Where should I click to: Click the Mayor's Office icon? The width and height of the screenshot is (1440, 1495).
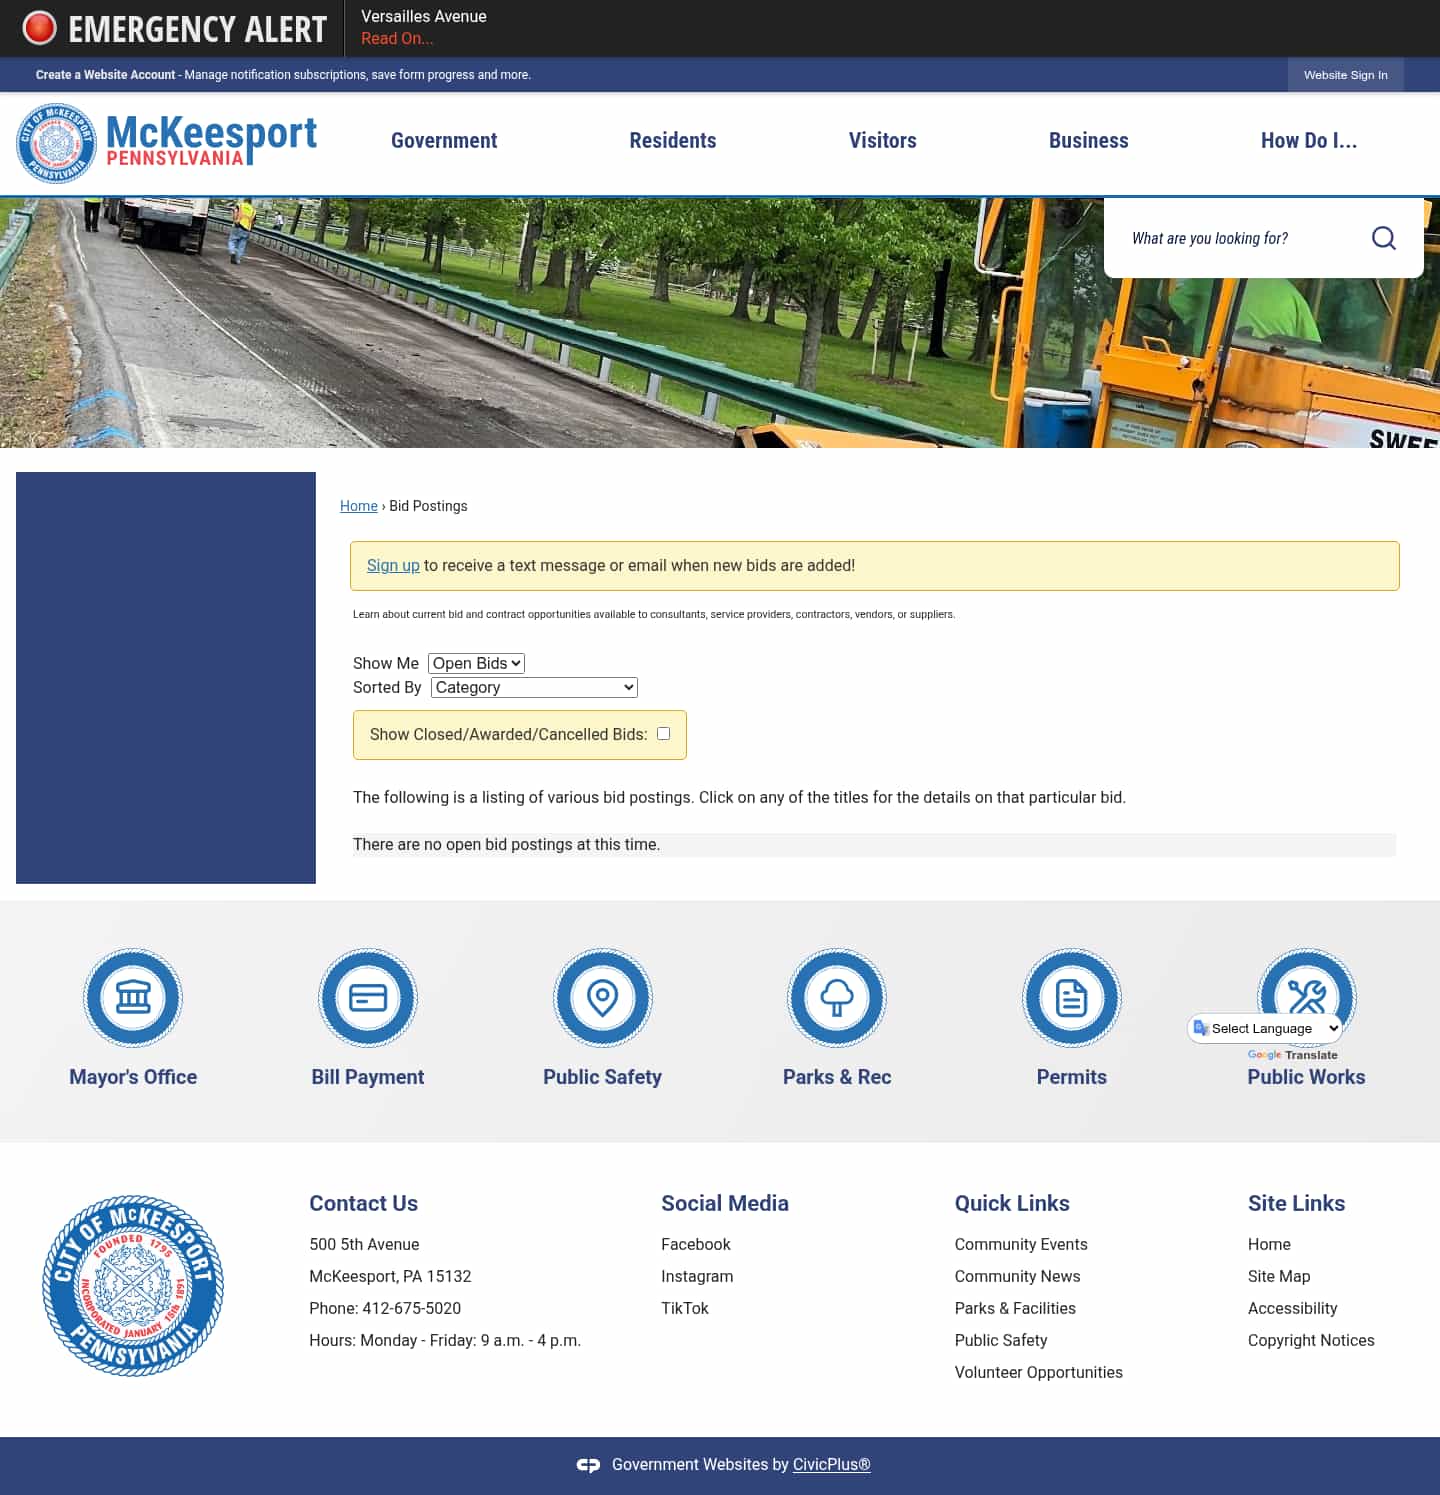133,997
